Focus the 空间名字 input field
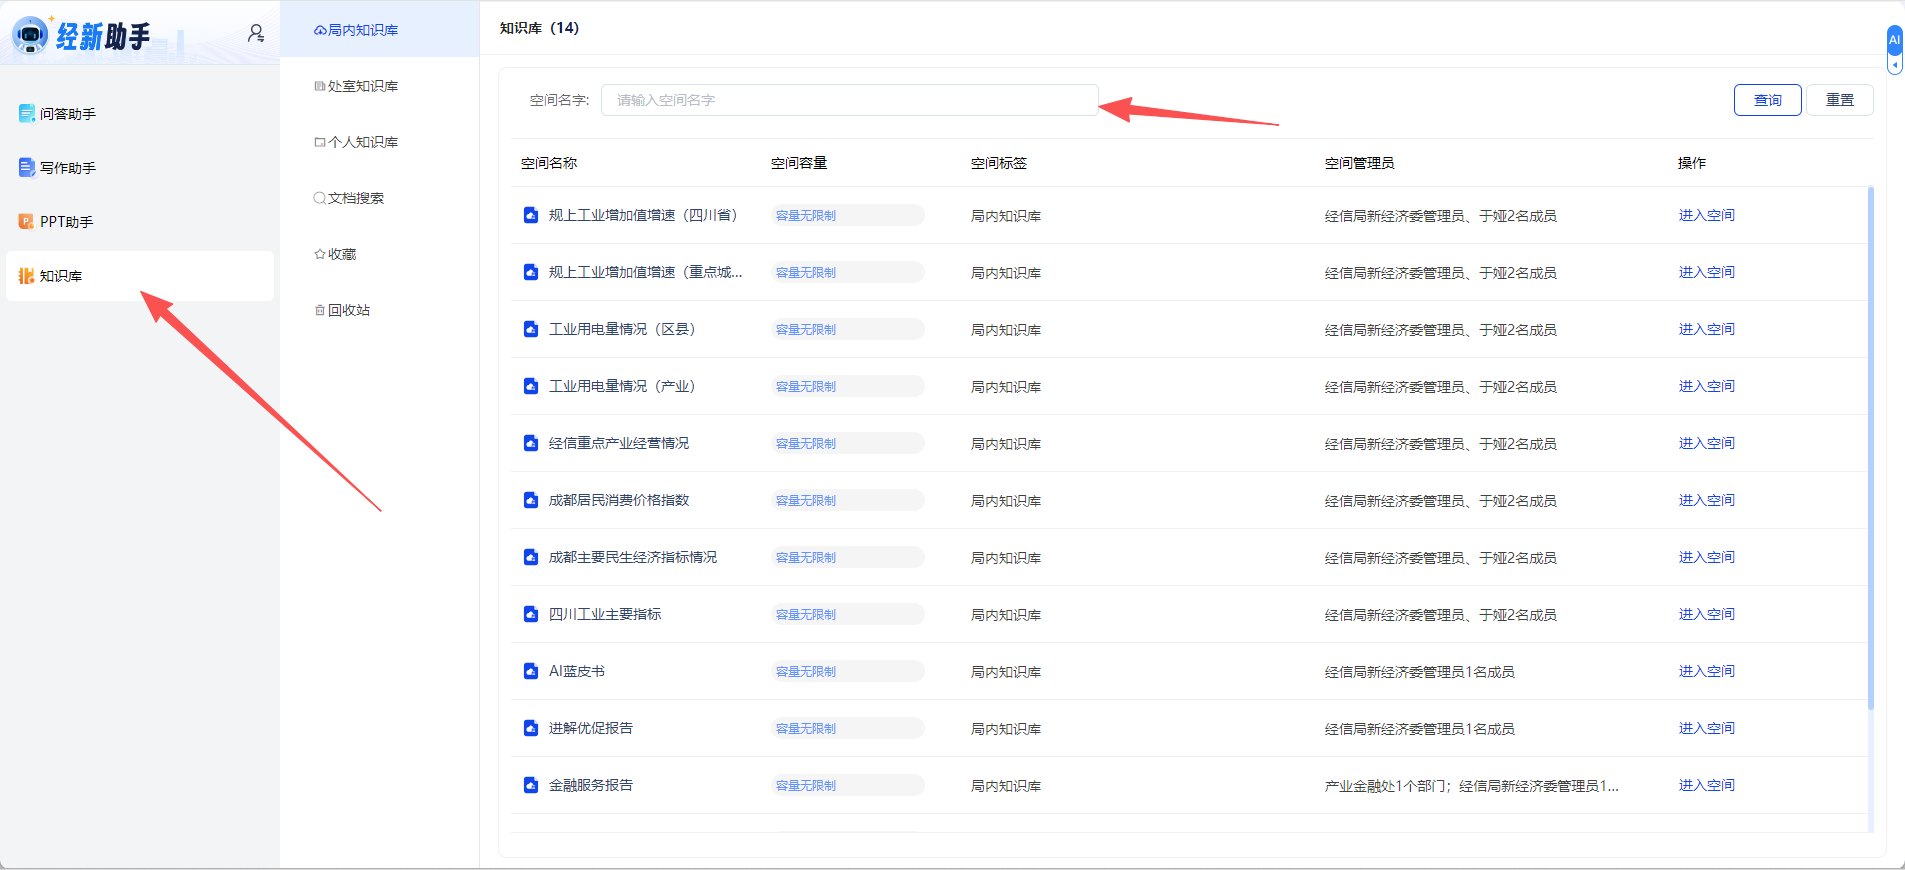 click(x=849, y=100)
